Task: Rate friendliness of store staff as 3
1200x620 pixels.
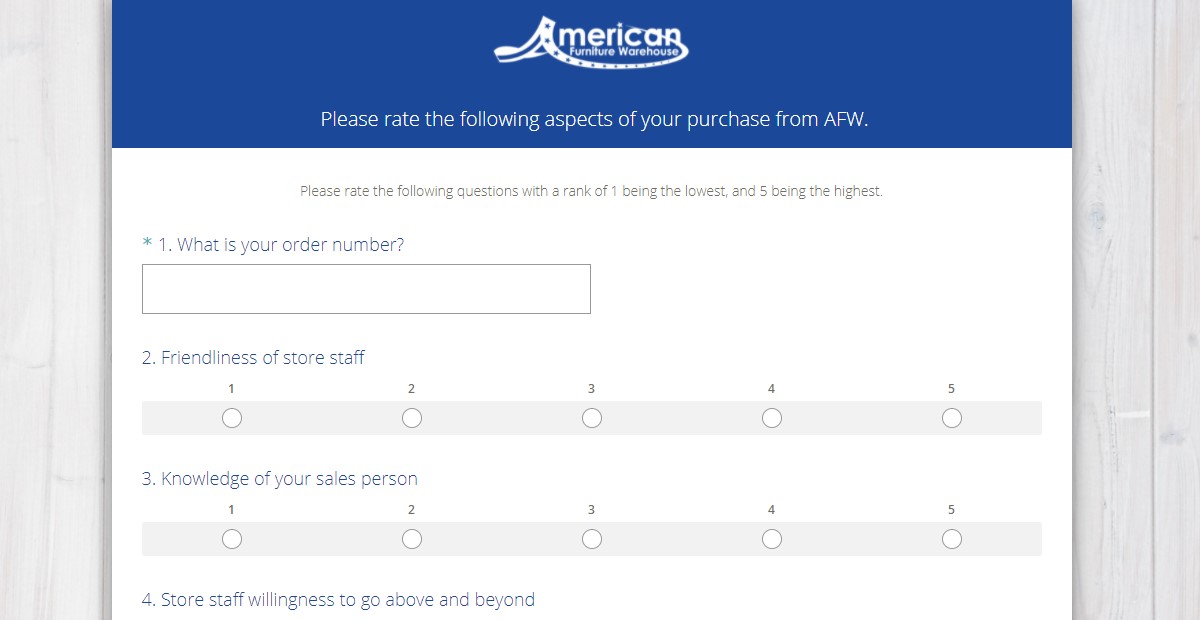Action: pyautogui.click(x=592, y=418)
